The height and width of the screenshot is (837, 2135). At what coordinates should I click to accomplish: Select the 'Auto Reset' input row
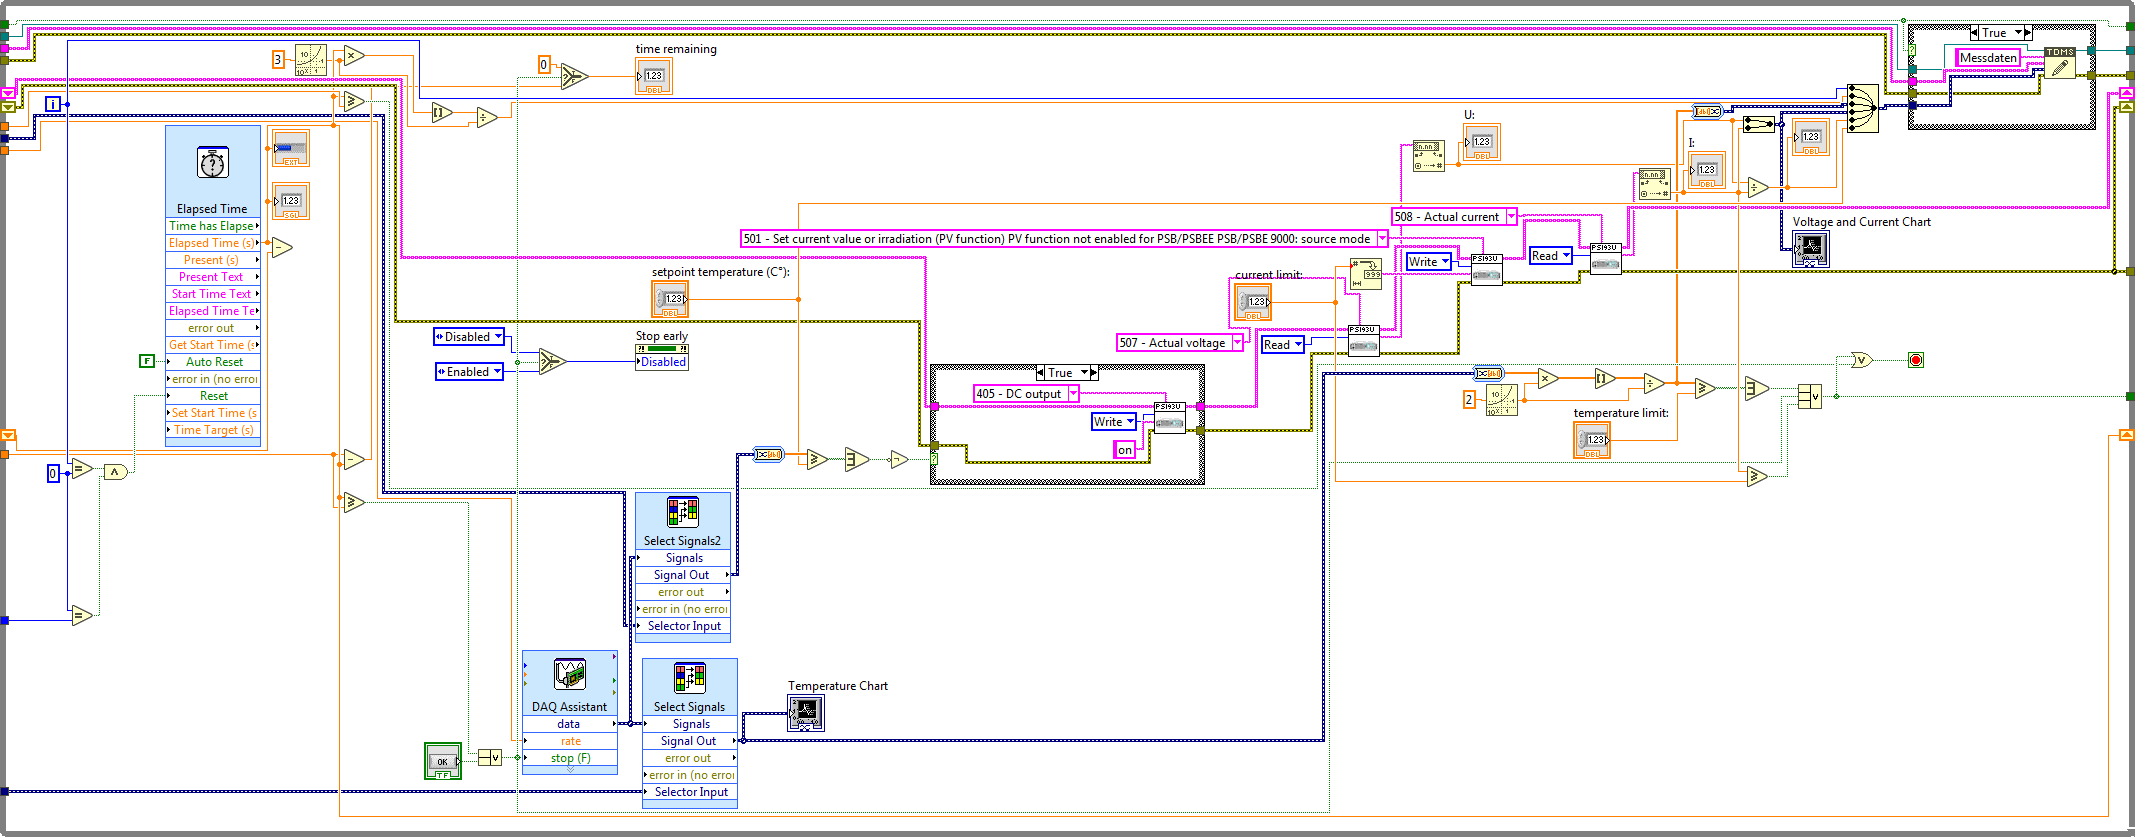pos(213,362)
